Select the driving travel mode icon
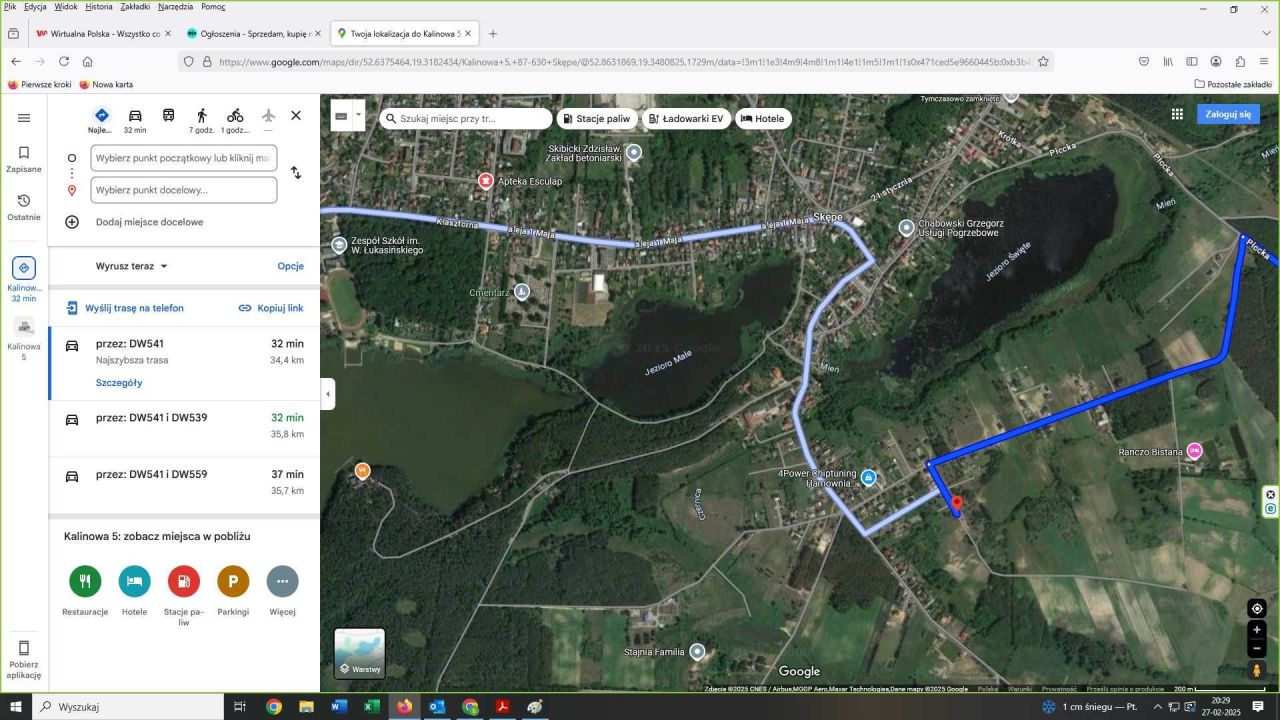 [135, 116]
